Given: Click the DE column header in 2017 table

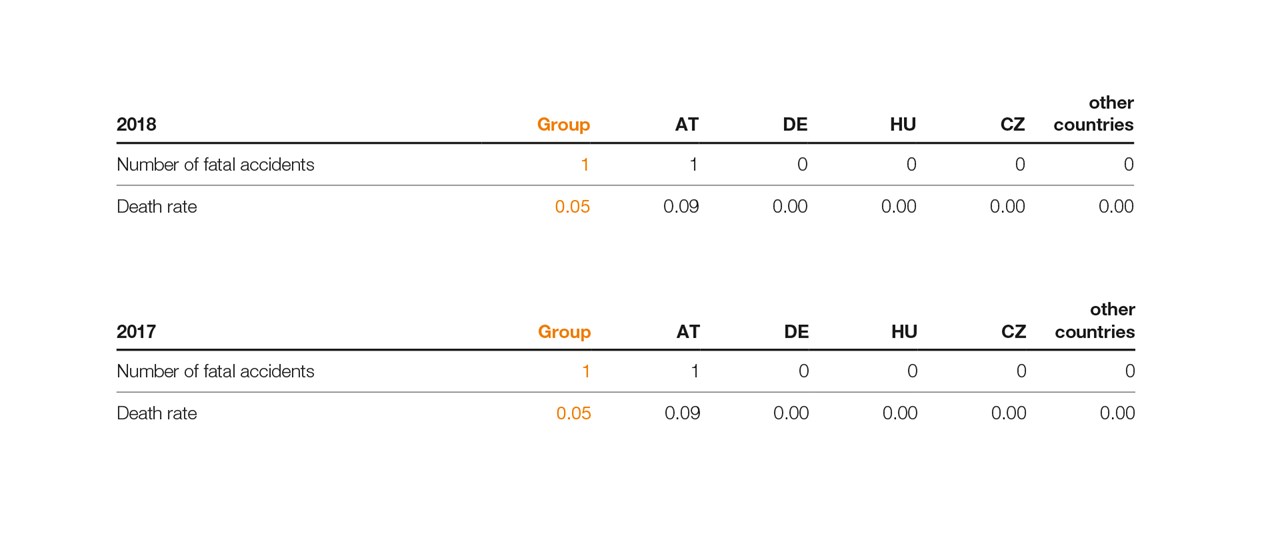Looking at the screenshot, I should point(796,332).
